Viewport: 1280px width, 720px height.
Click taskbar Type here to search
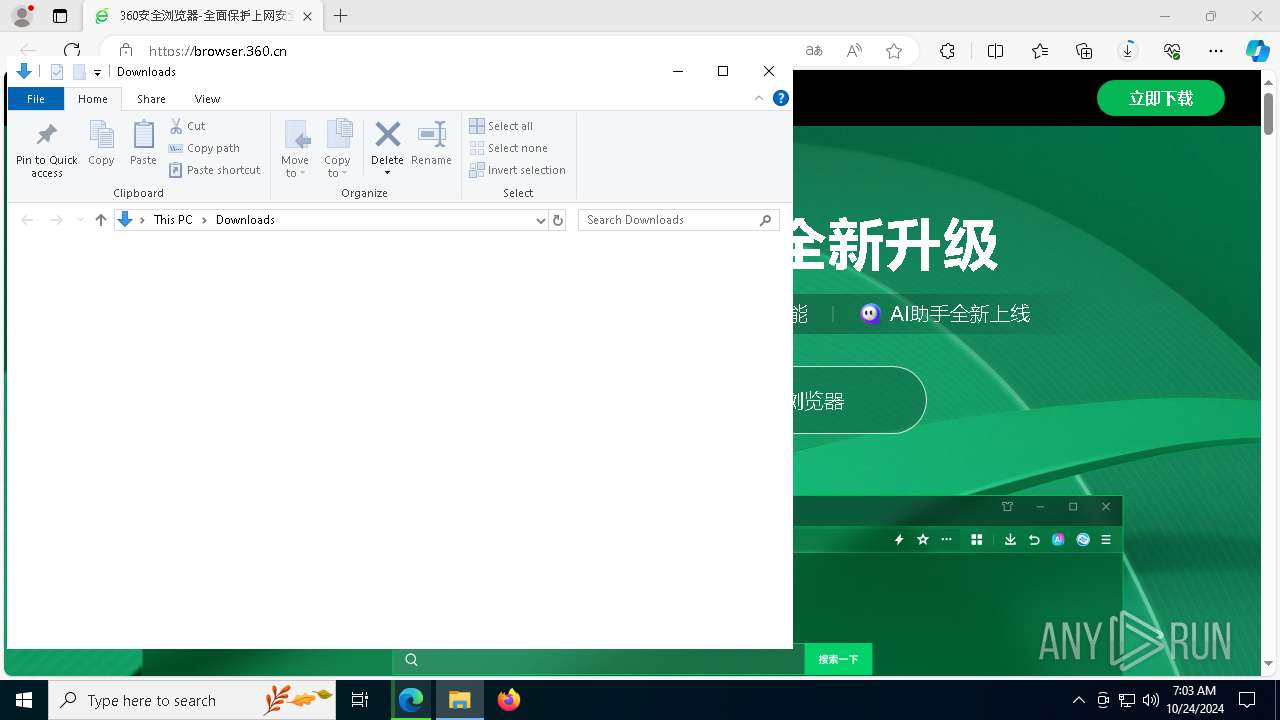[x=192, y=700]
